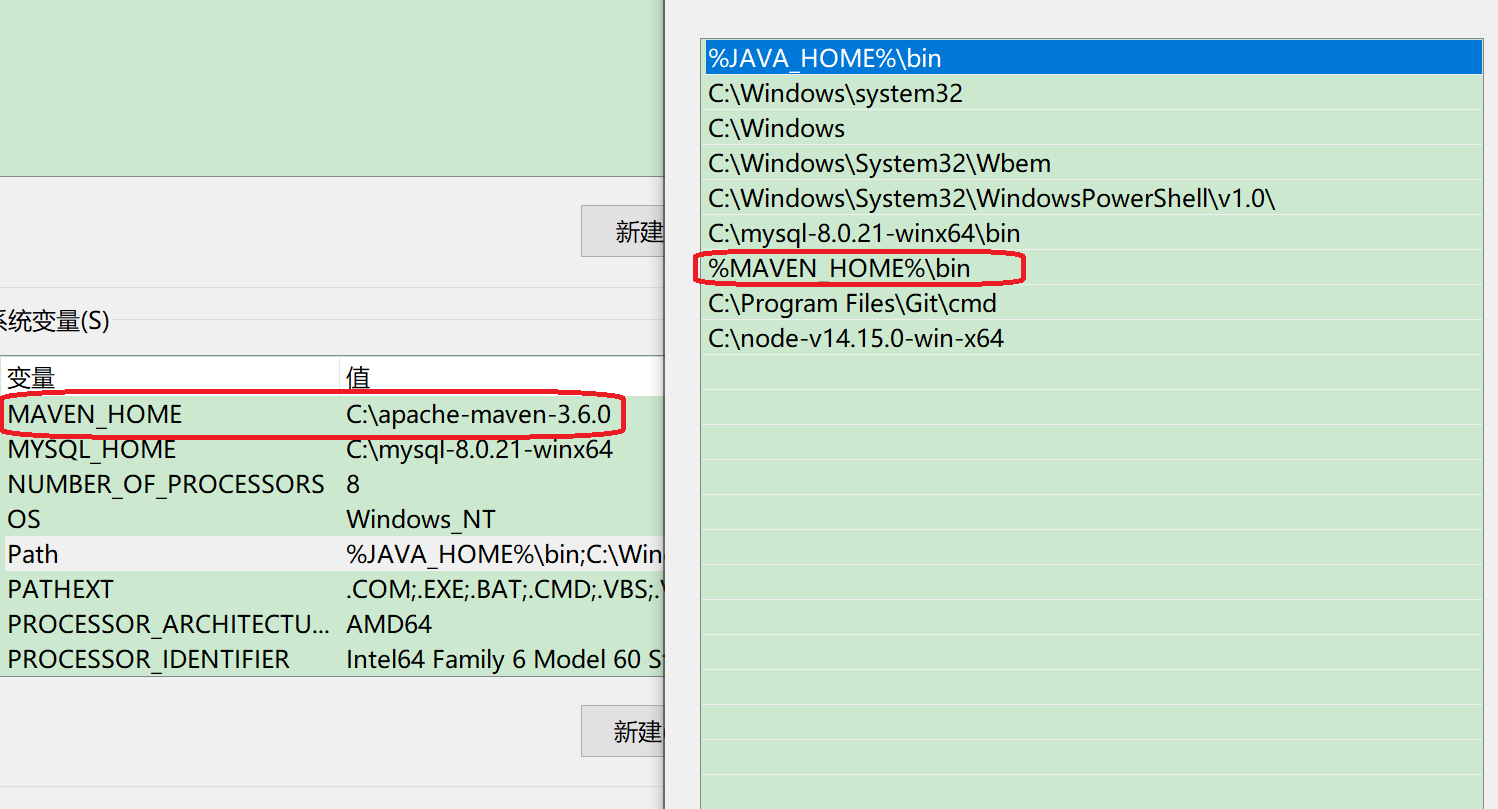Select the PROCESSOR_ARCHITECTURE variable row

(x=168, y=625)
